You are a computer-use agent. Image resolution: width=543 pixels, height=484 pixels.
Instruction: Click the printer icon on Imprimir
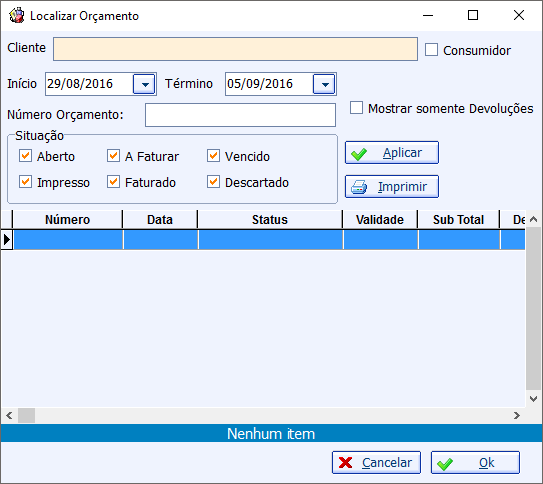coord(359,187)
